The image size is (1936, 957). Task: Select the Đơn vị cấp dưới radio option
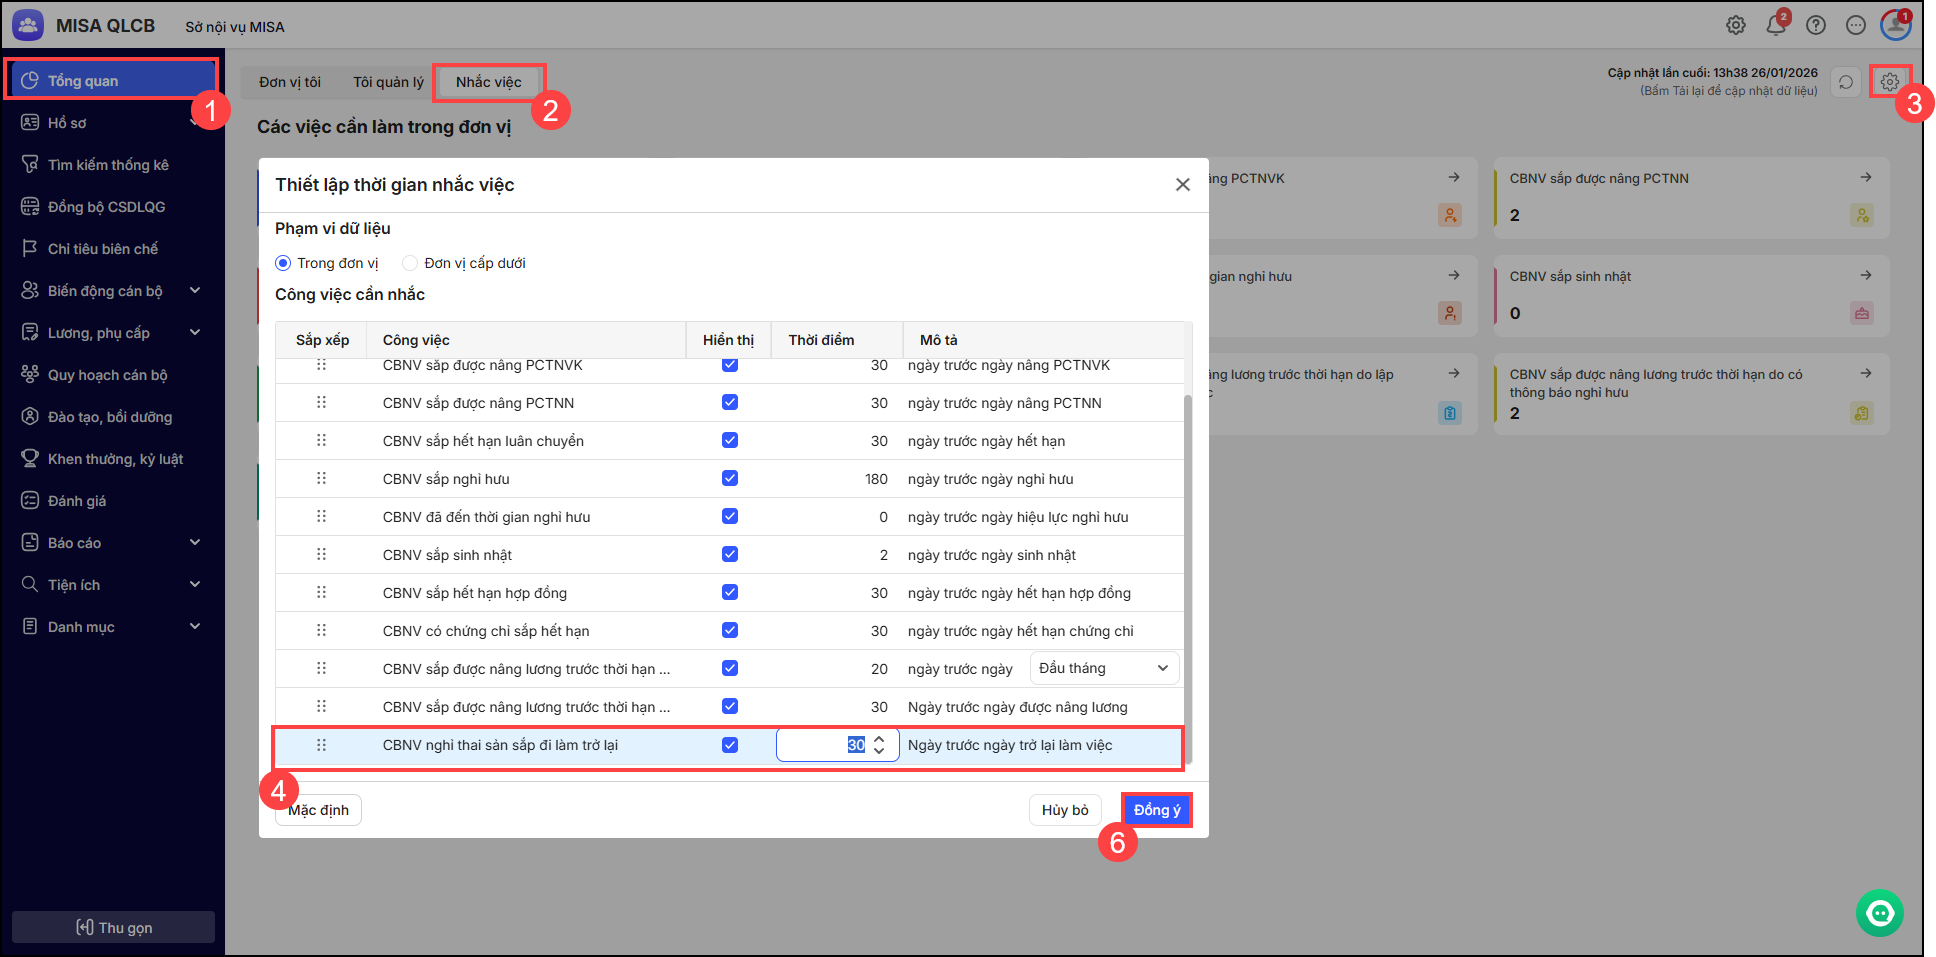tap(410, 263)
